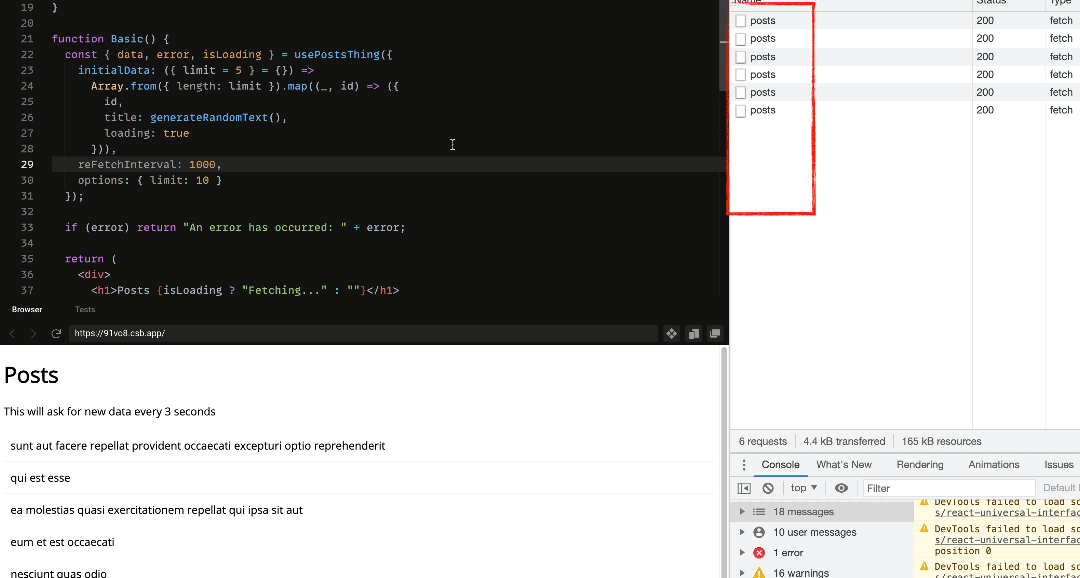Viewport: 1080px width, 578px height.
Task: Expand the 16 warnings group arrow
Action: 742,572
